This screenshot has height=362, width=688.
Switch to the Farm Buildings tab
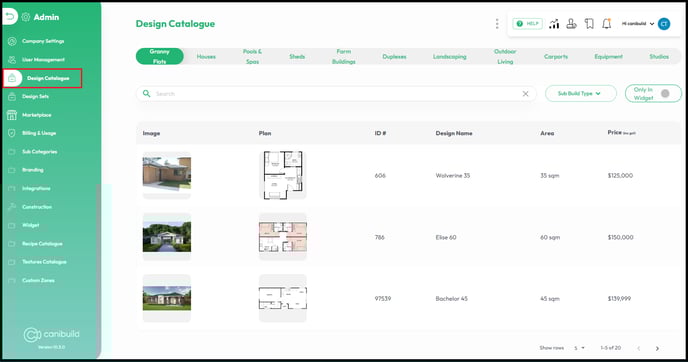pos(344,57)
